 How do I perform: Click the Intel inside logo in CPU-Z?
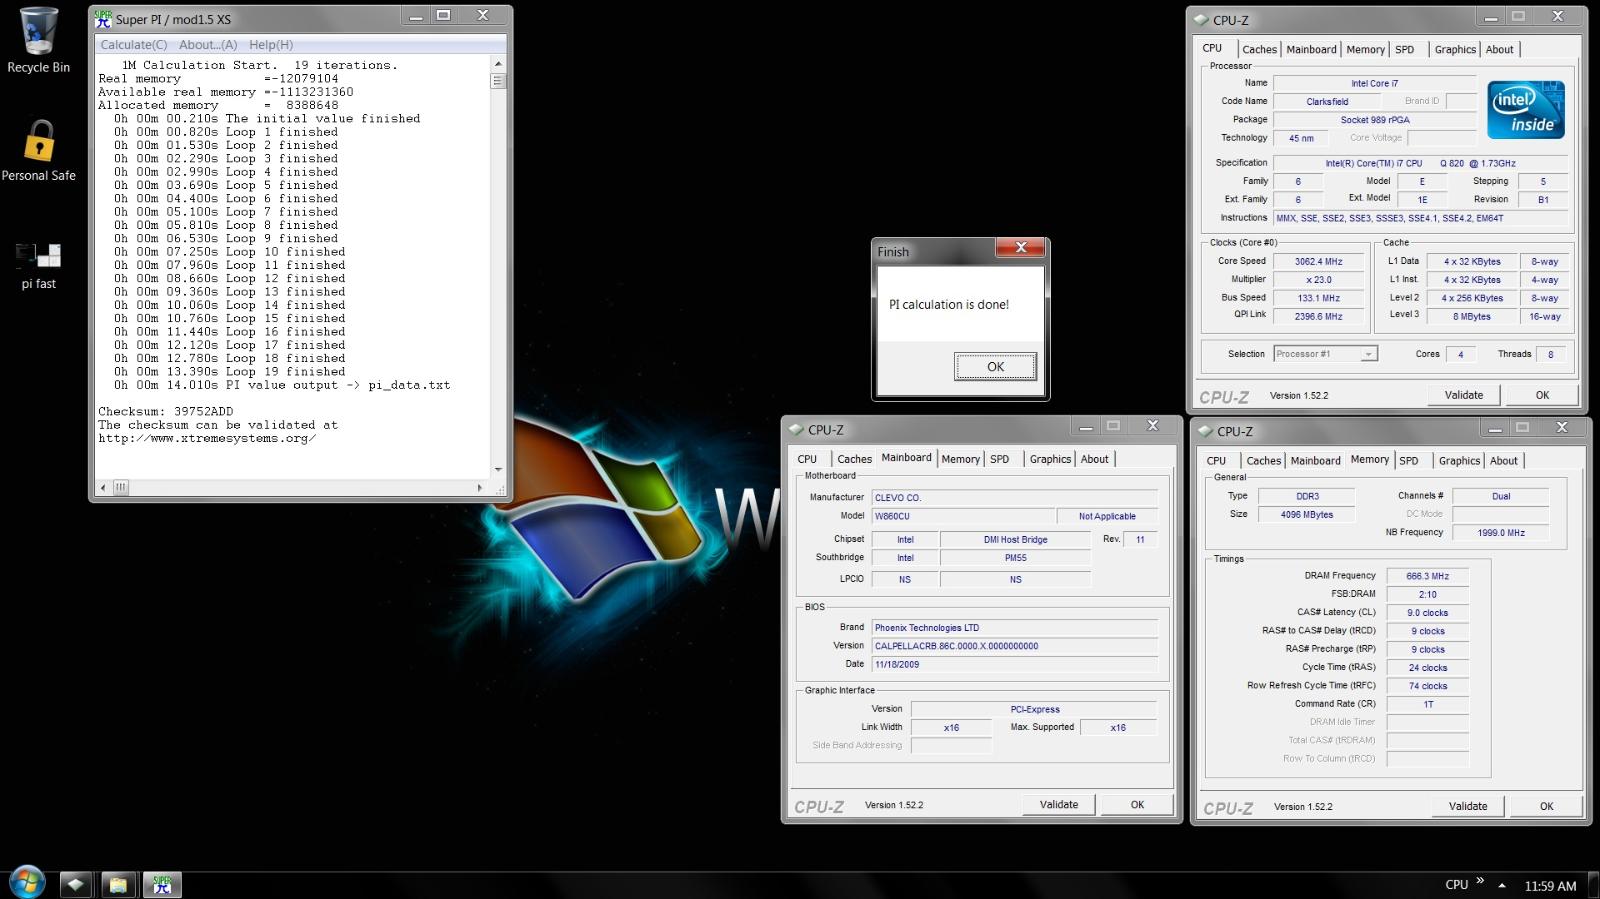point(1526,109)
